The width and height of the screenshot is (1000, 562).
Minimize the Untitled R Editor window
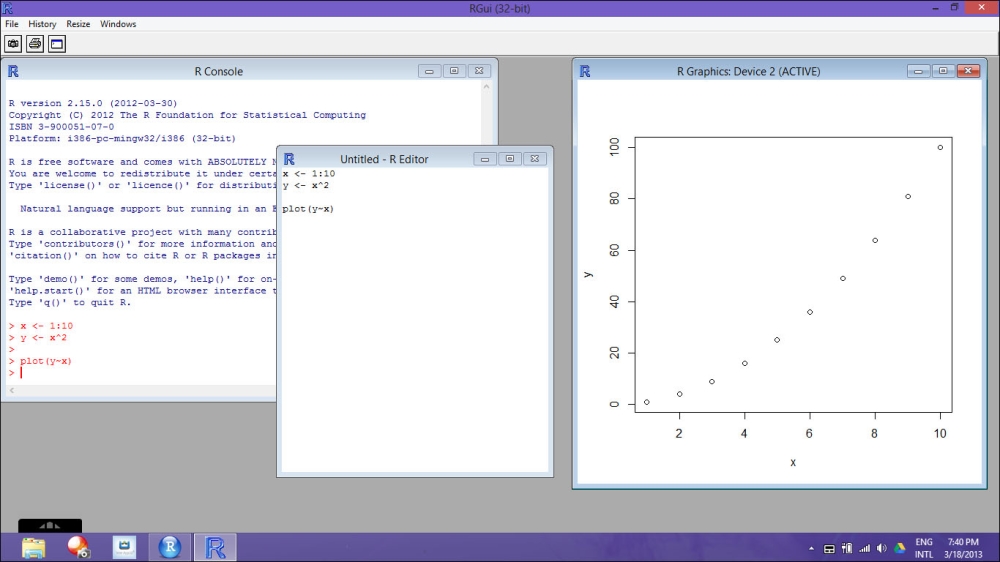coord(485,159)
